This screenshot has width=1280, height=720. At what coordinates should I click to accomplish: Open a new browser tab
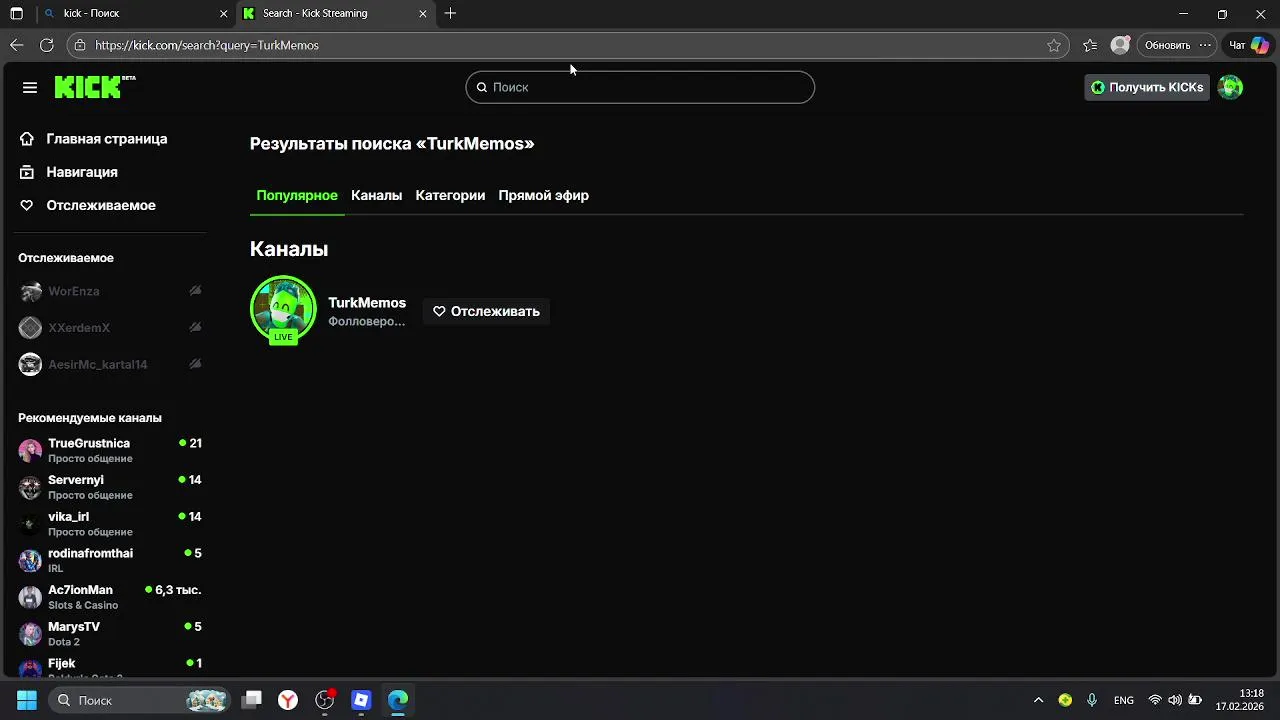[451, 13]
